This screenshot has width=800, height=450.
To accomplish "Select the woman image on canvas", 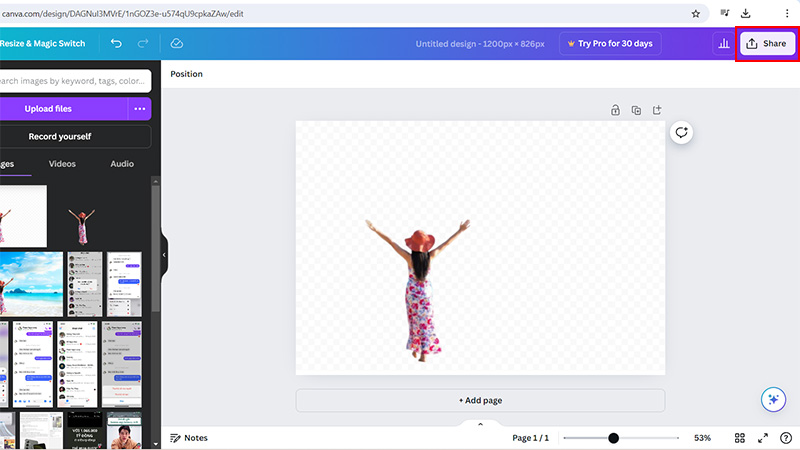I will (418, 290).
